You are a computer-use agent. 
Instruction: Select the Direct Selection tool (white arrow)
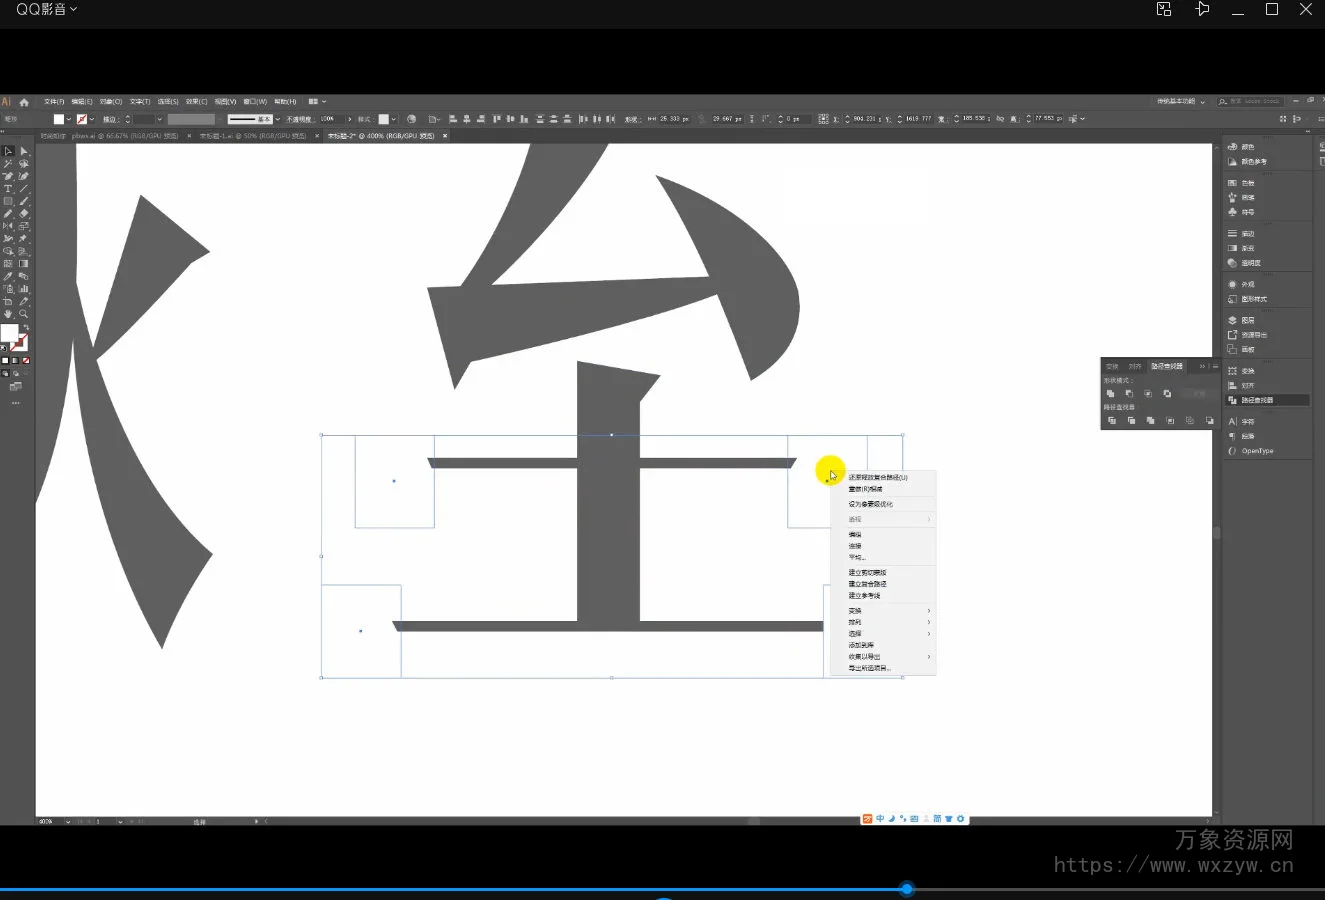[x=24, y=152]
